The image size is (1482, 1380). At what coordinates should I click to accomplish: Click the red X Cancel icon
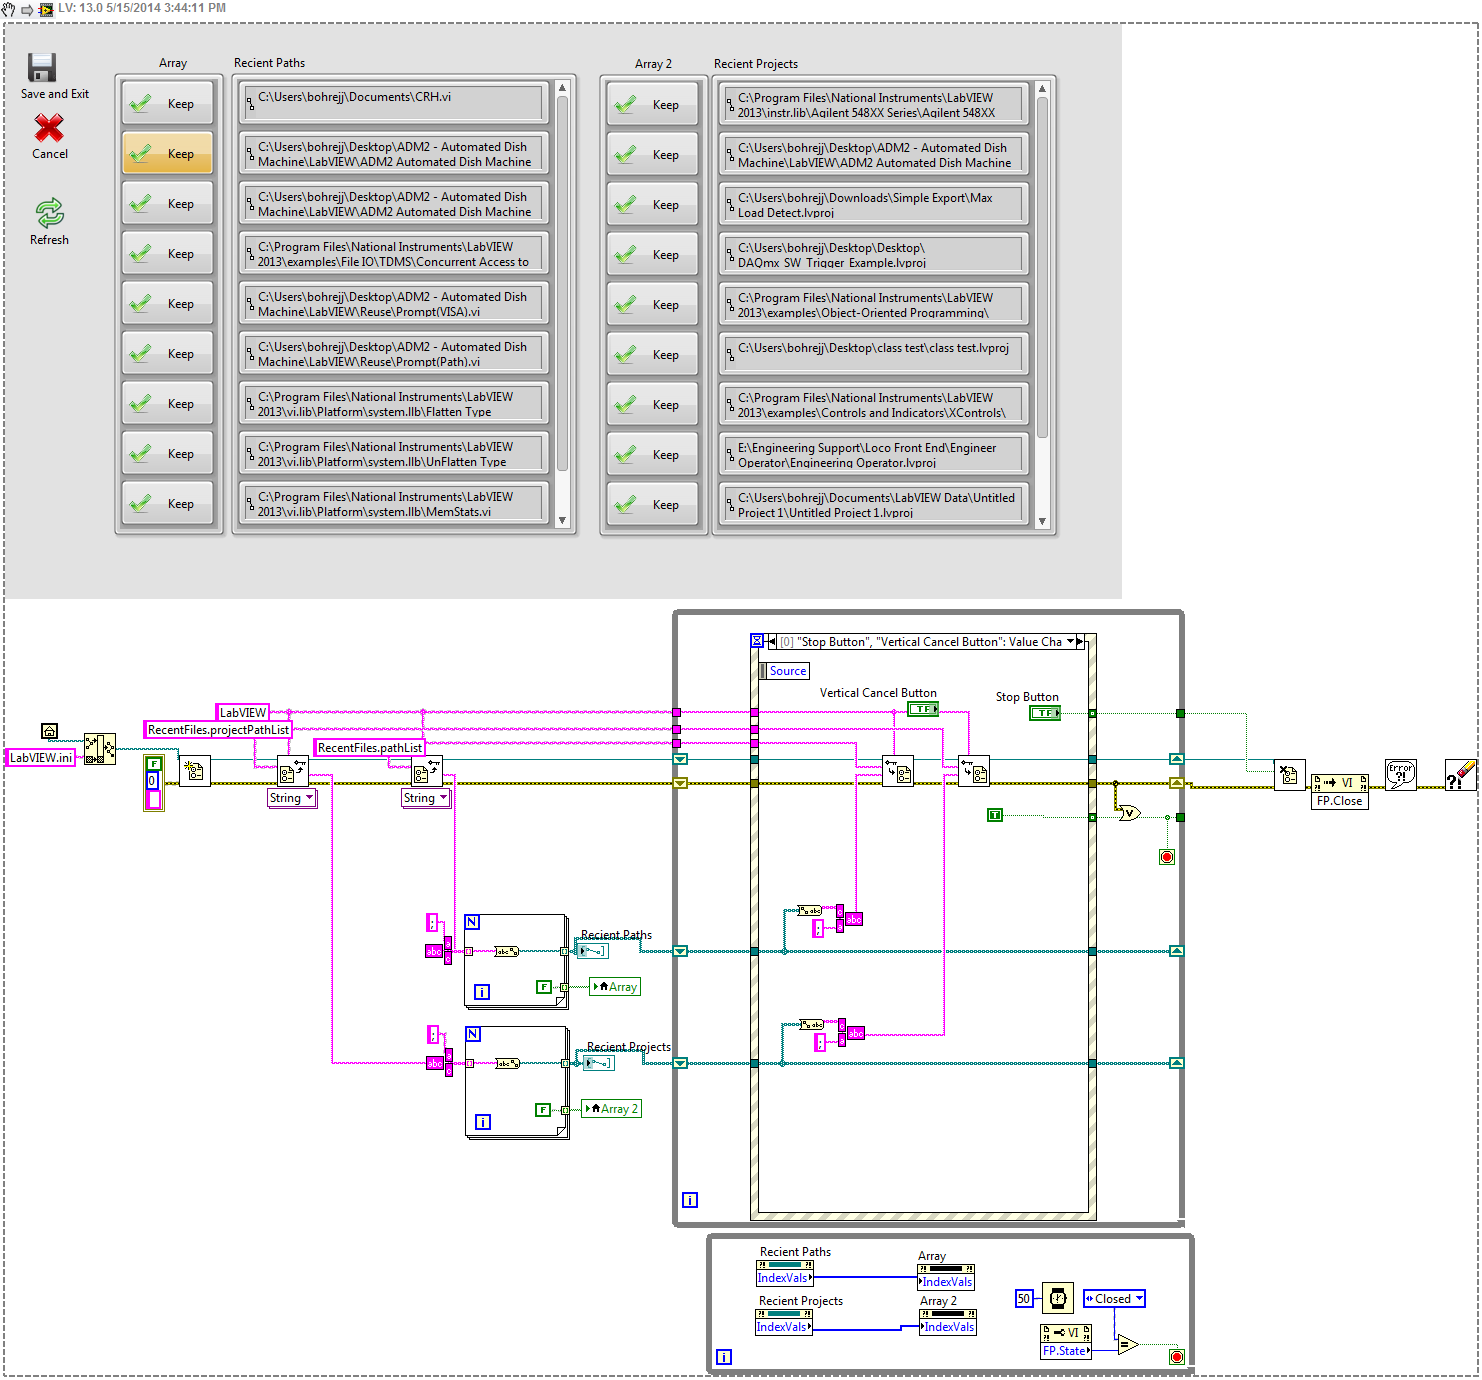tap(49, 128)
